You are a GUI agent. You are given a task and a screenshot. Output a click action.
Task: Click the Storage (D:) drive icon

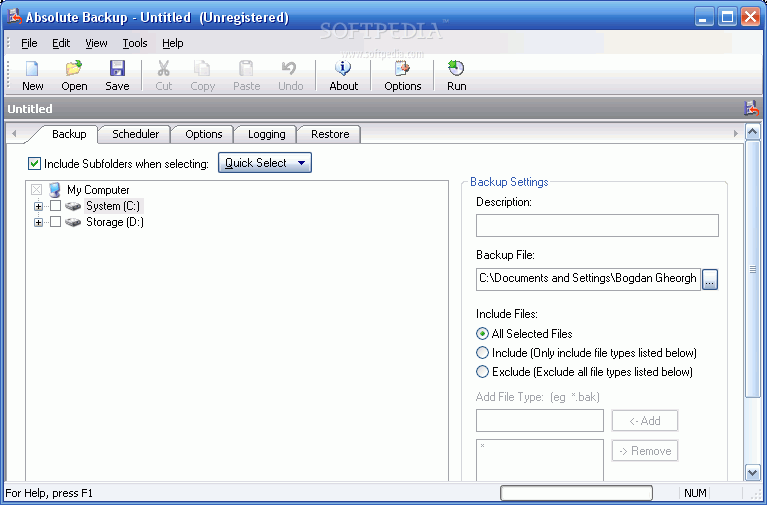point(73,223)
